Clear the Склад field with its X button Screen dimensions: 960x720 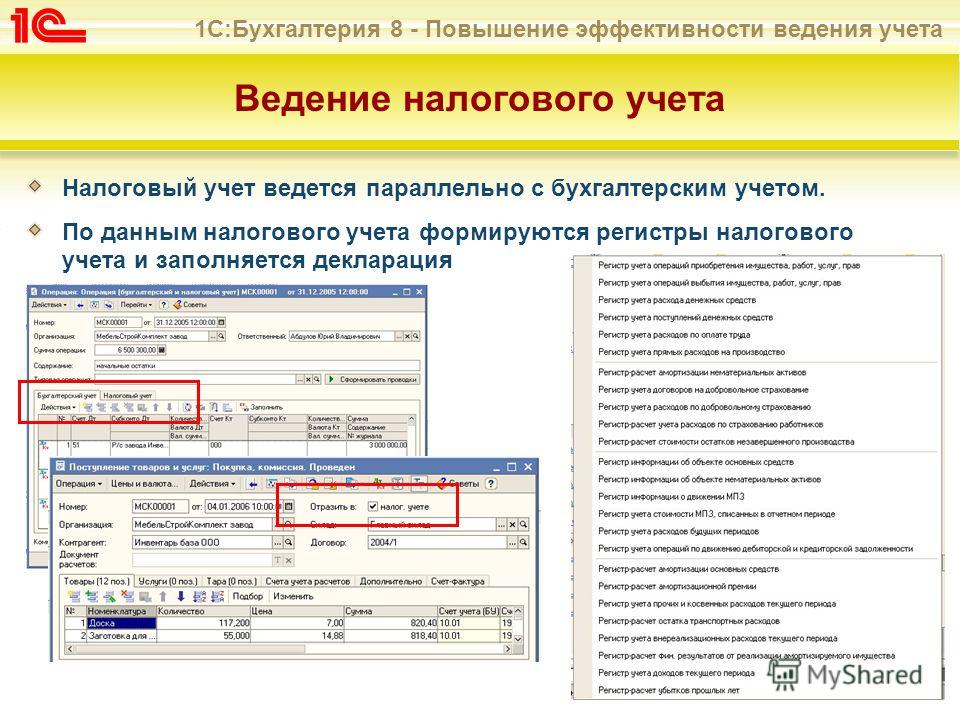[x=512, y=525]
